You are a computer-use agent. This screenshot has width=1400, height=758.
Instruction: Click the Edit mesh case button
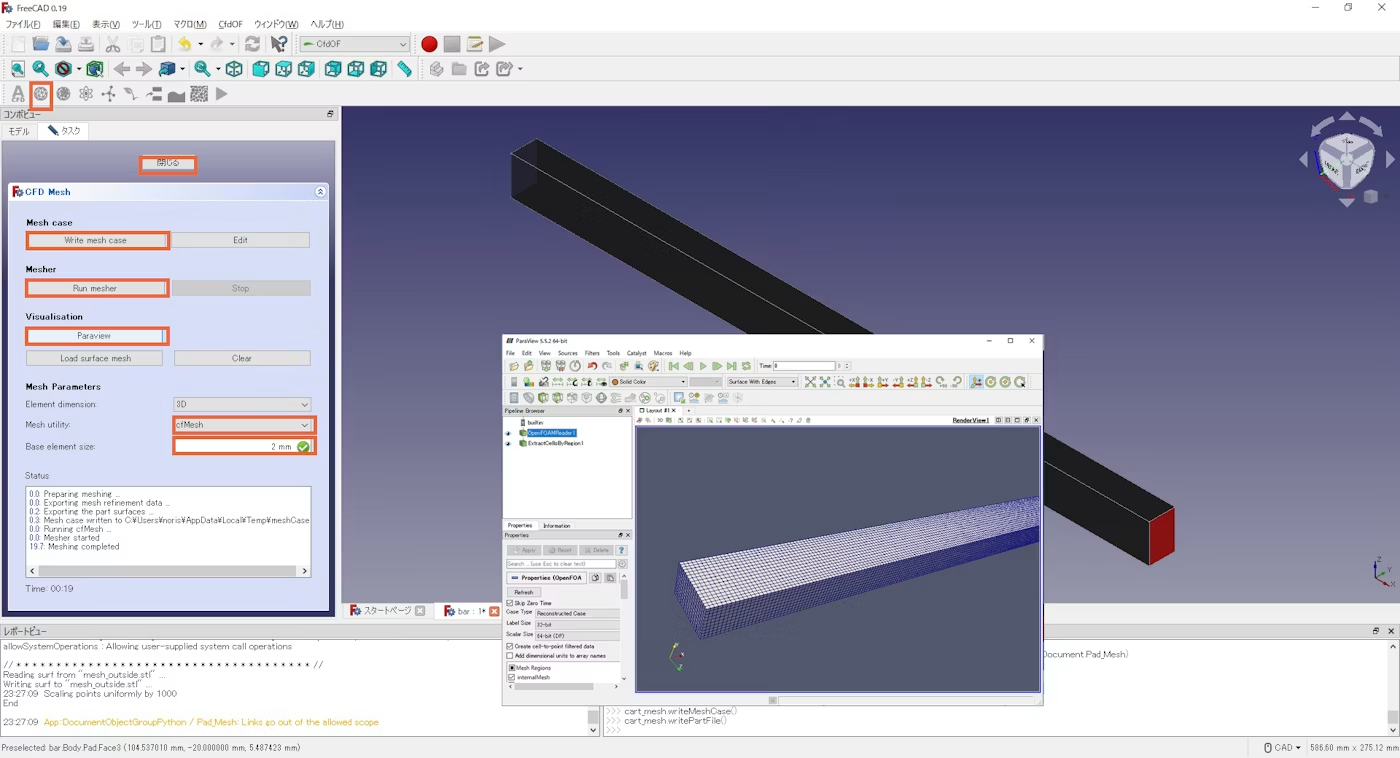240,240
